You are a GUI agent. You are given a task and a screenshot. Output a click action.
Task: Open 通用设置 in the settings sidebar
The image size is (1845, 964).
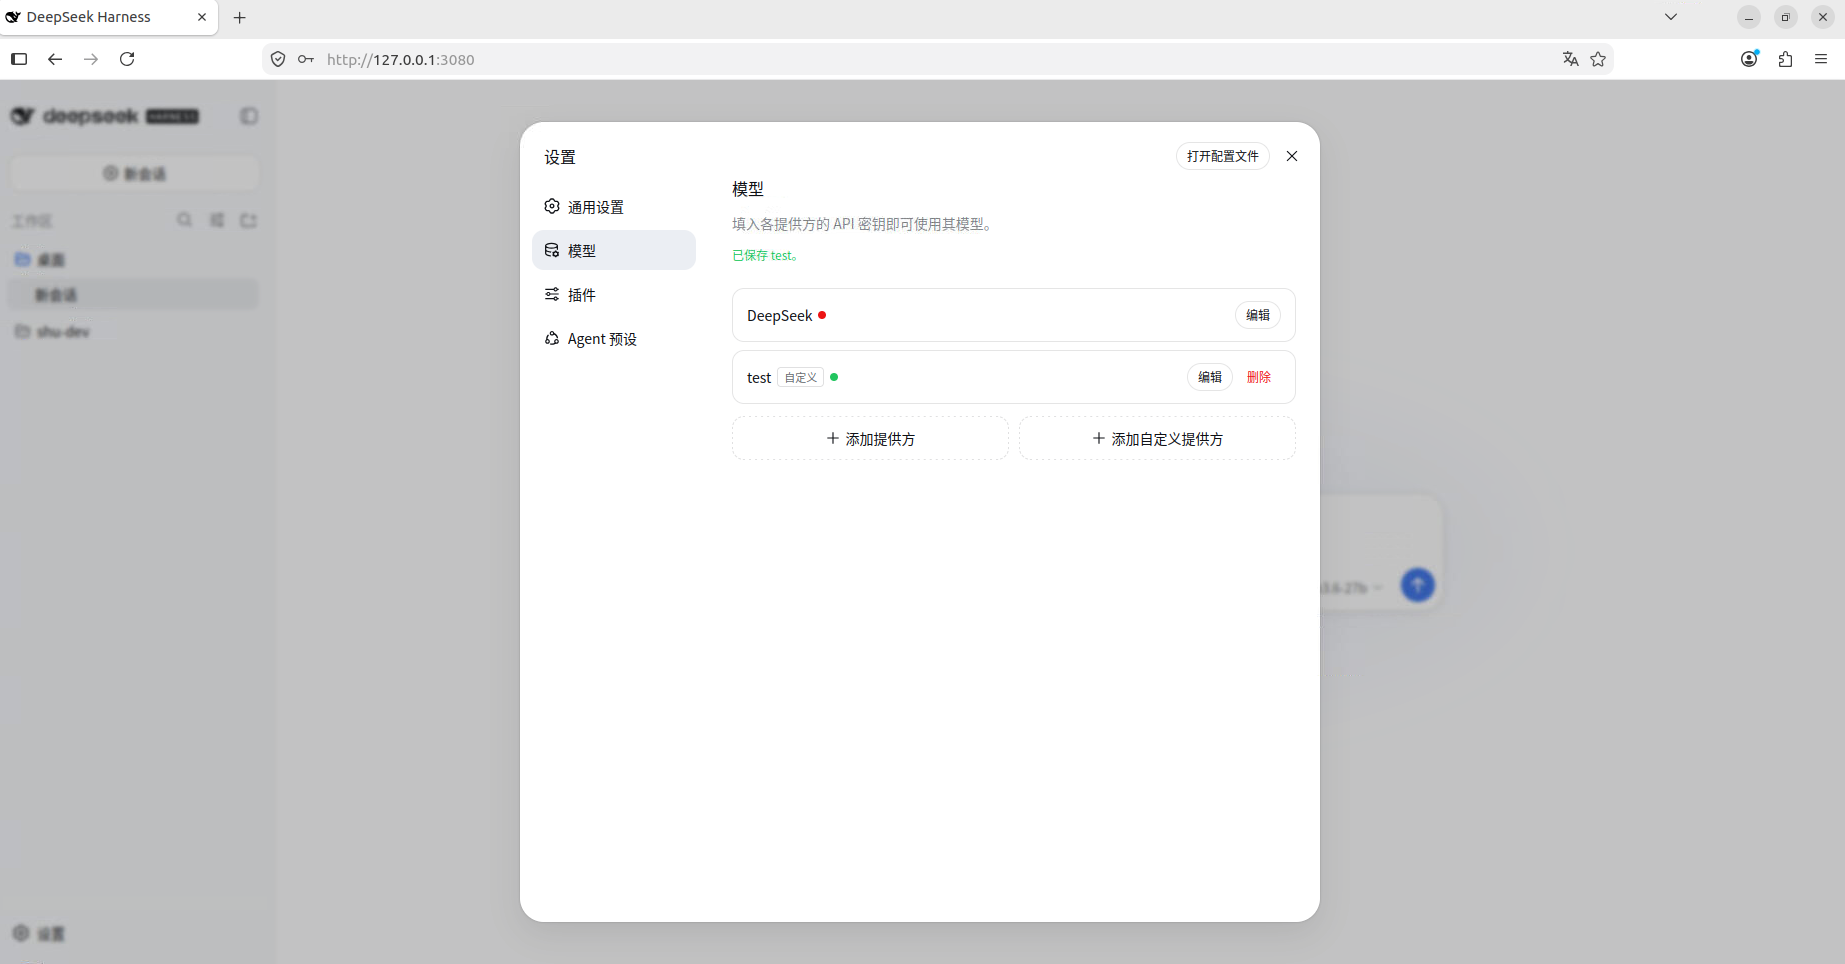coord(613,207)
